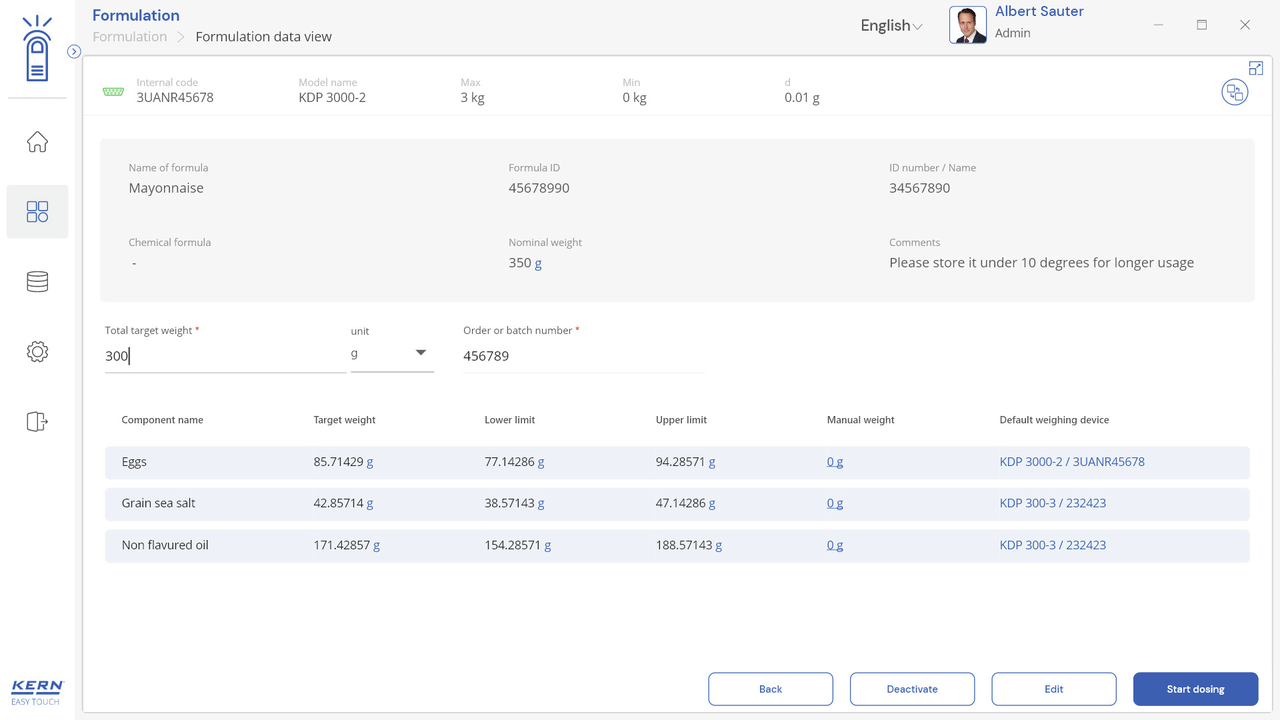Click Formulation breadcrumb link
Screen dimensions: 1280x720
[x=130, y=37]
